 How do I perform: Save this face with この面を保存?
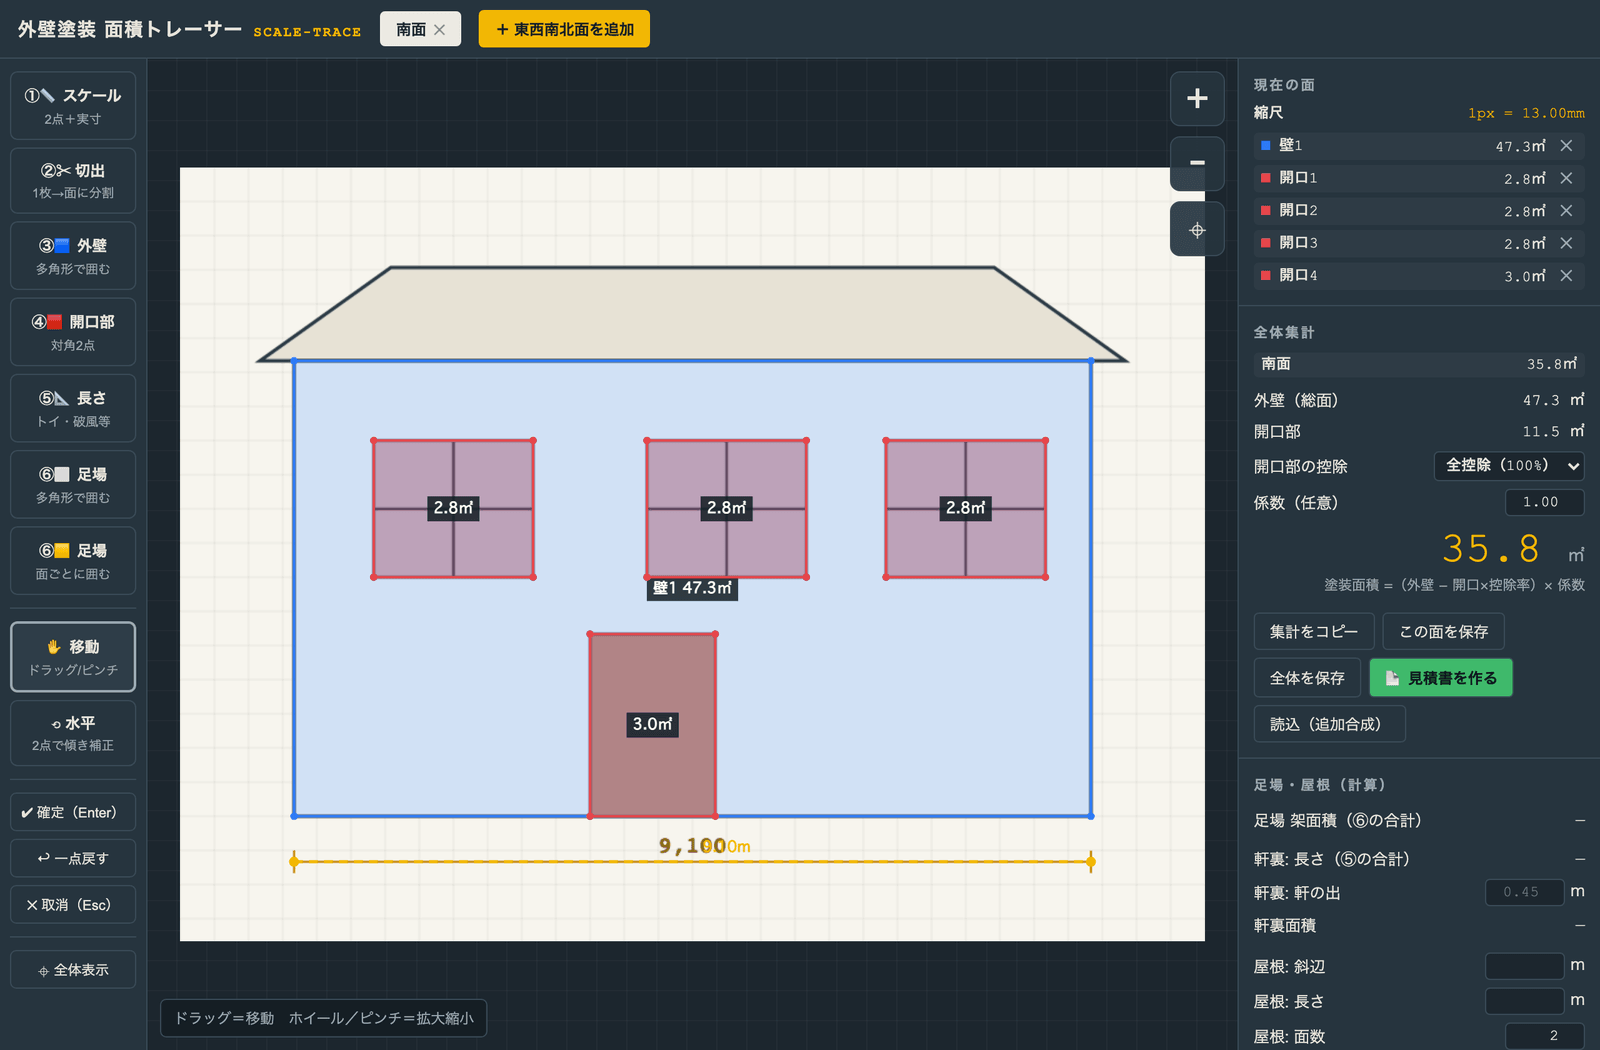[x=1443, y=632]
